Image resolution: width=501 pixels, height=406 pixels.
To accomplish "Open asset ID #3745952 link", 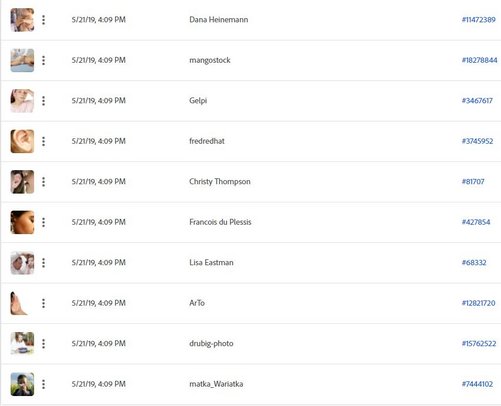I will point(477,141).
